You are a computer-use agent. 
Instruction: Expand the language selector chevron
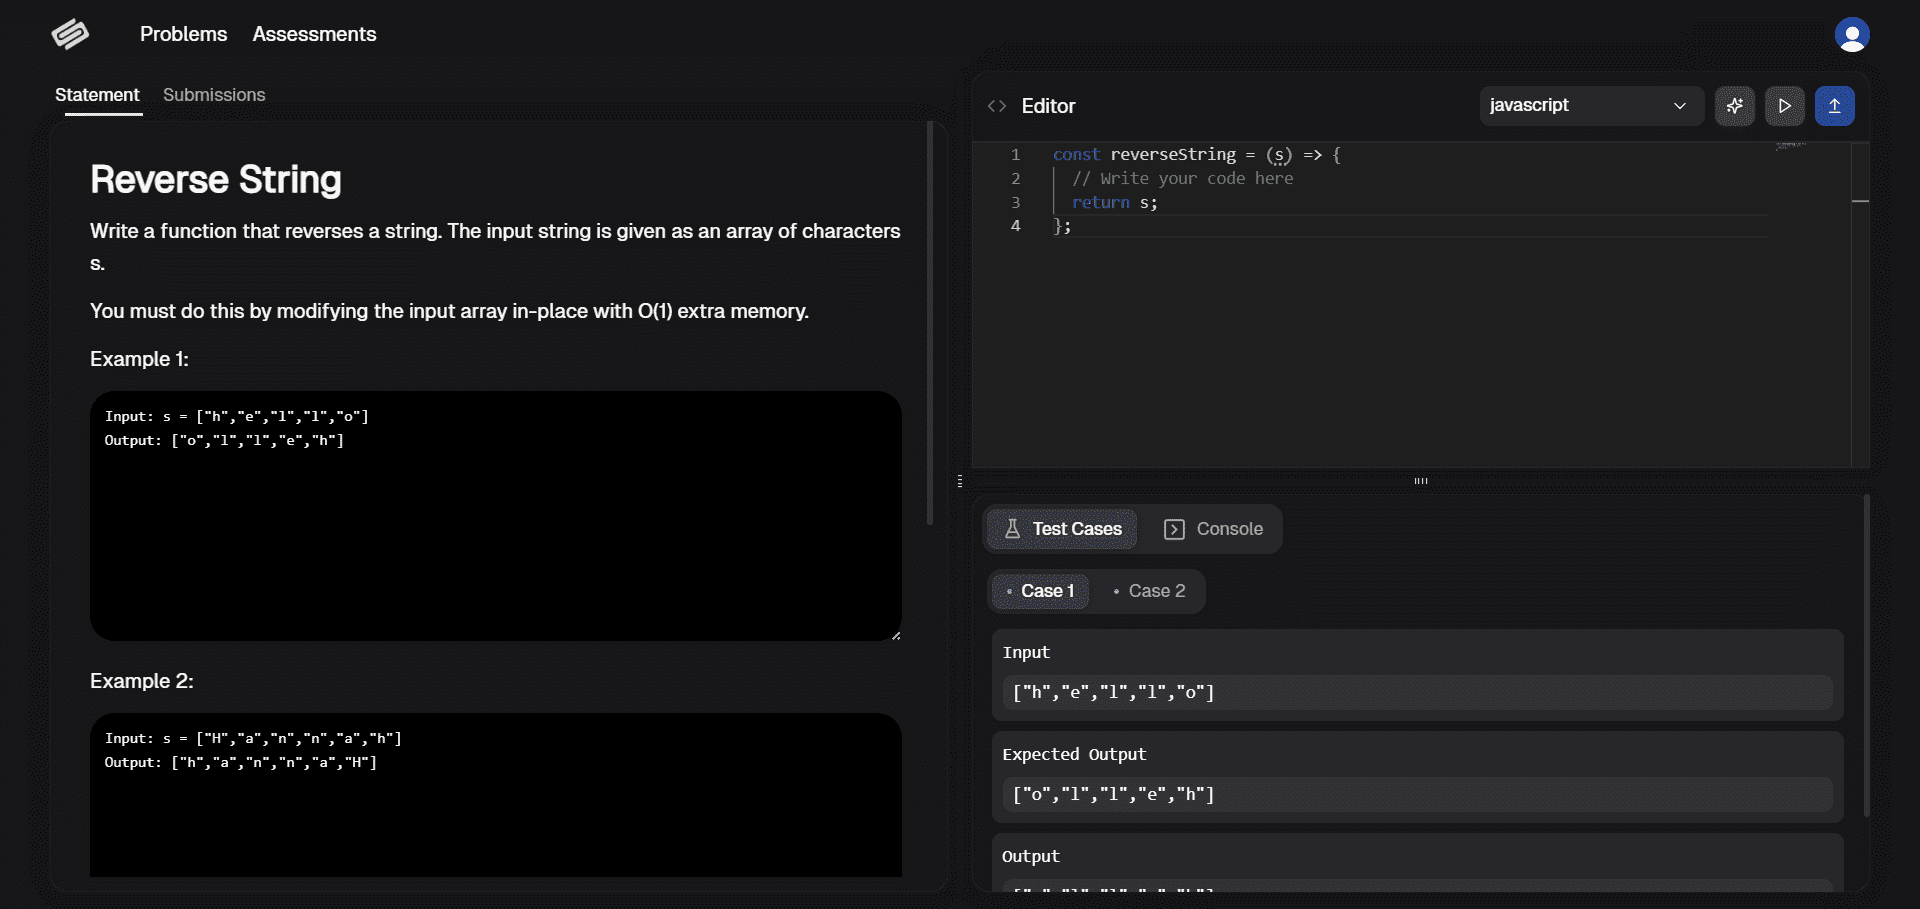pos(1680,106)
